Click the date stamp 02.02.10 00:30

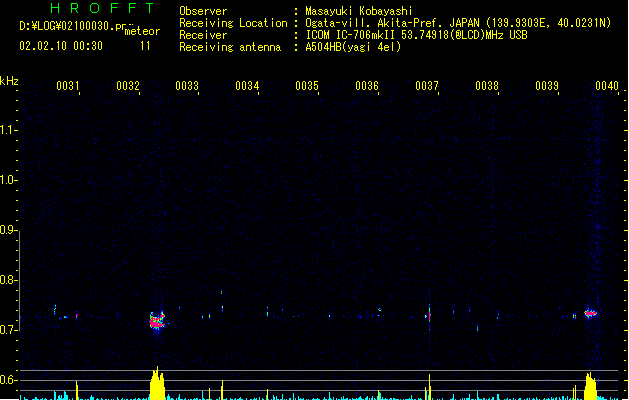61,46
